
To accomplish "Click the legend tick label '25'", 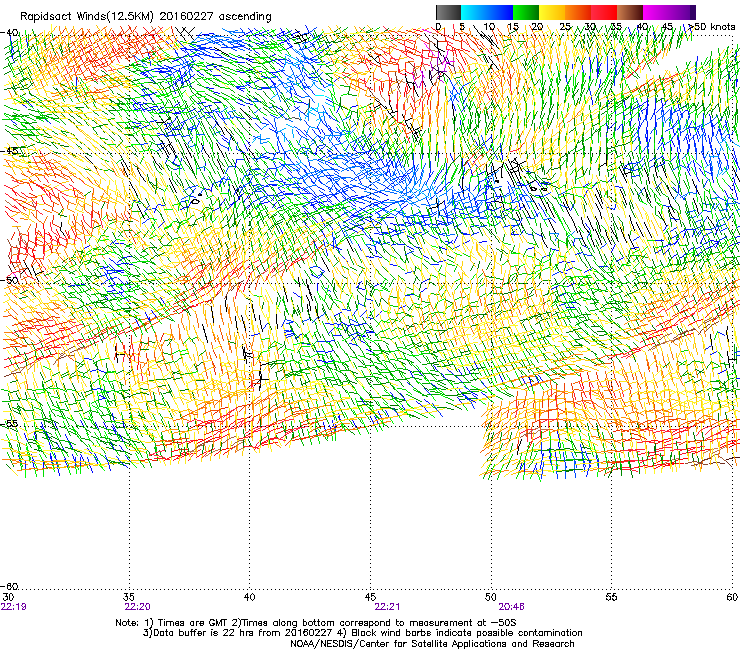I will point(565,27).
